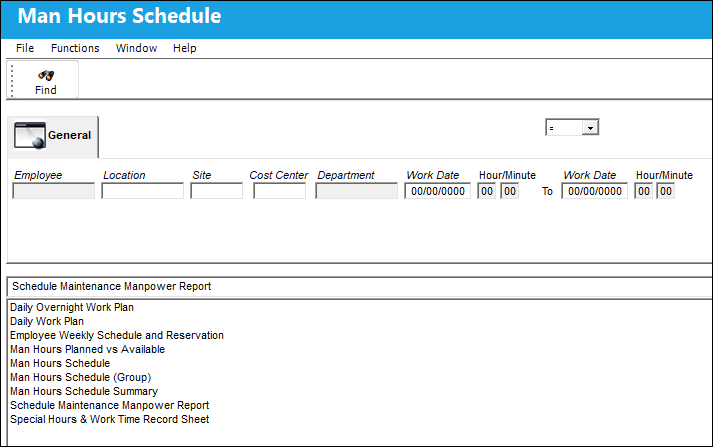Select Man Hours Schedule list entry
The image size is (713, 447).
[x=60, y=363]
